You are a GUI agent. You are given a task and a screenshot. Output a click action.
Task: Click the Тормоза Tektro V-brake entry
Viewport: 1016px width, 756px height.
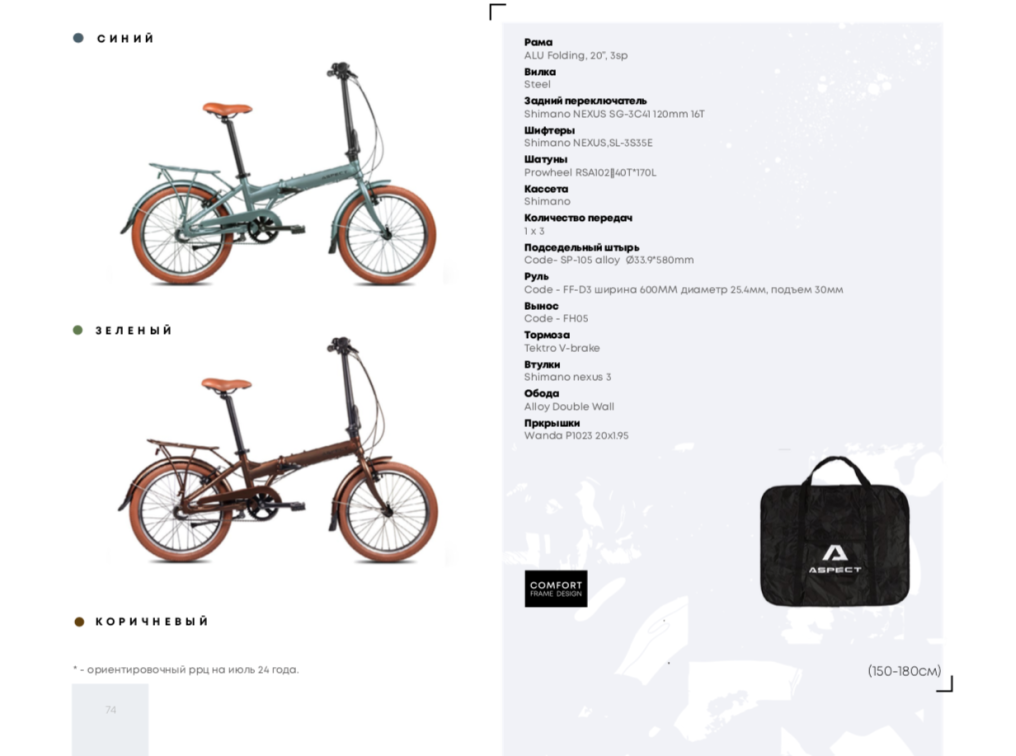[562, 341]
